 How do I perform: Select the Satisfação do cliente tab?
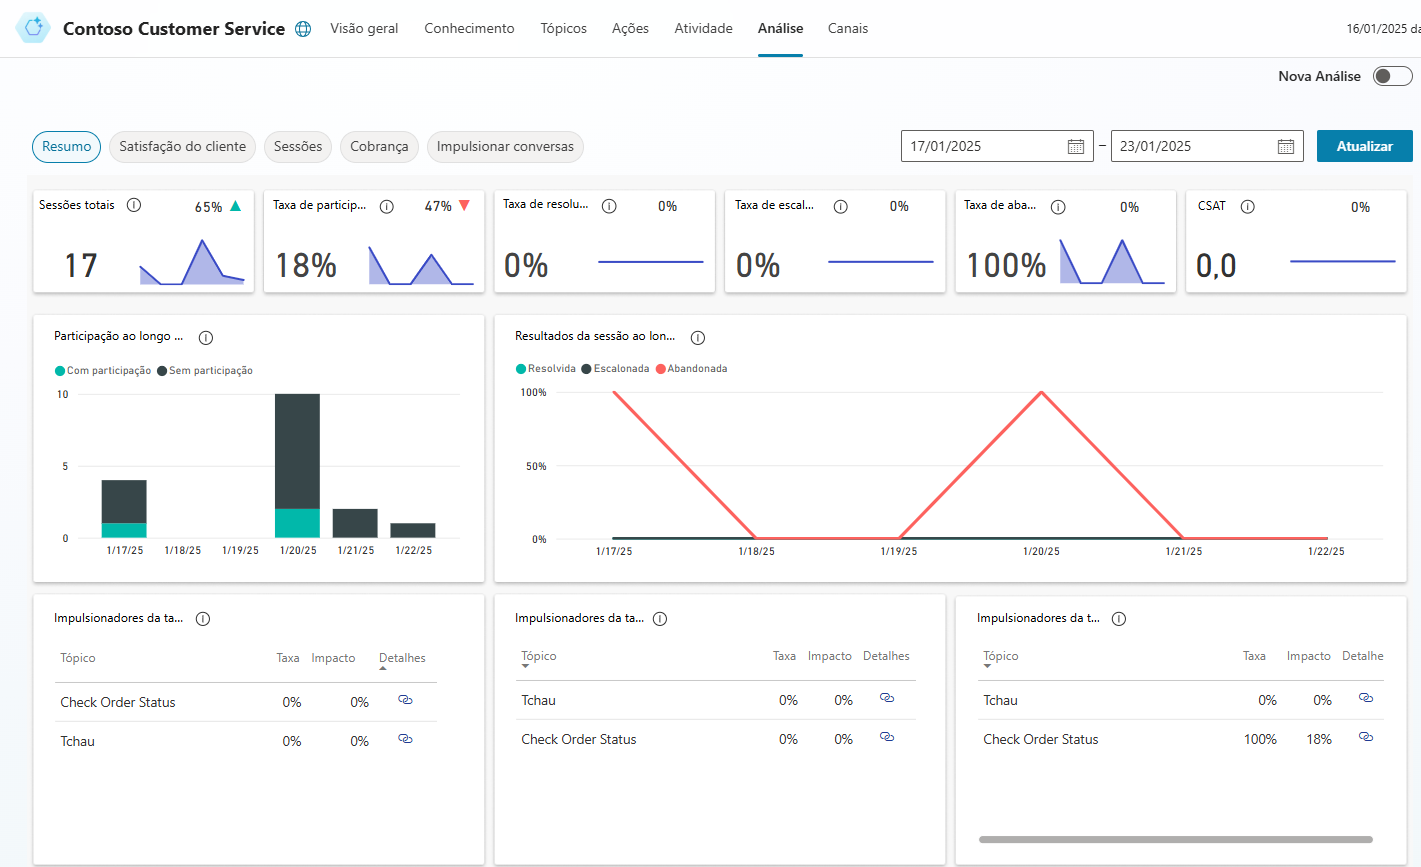pos(182,147)
